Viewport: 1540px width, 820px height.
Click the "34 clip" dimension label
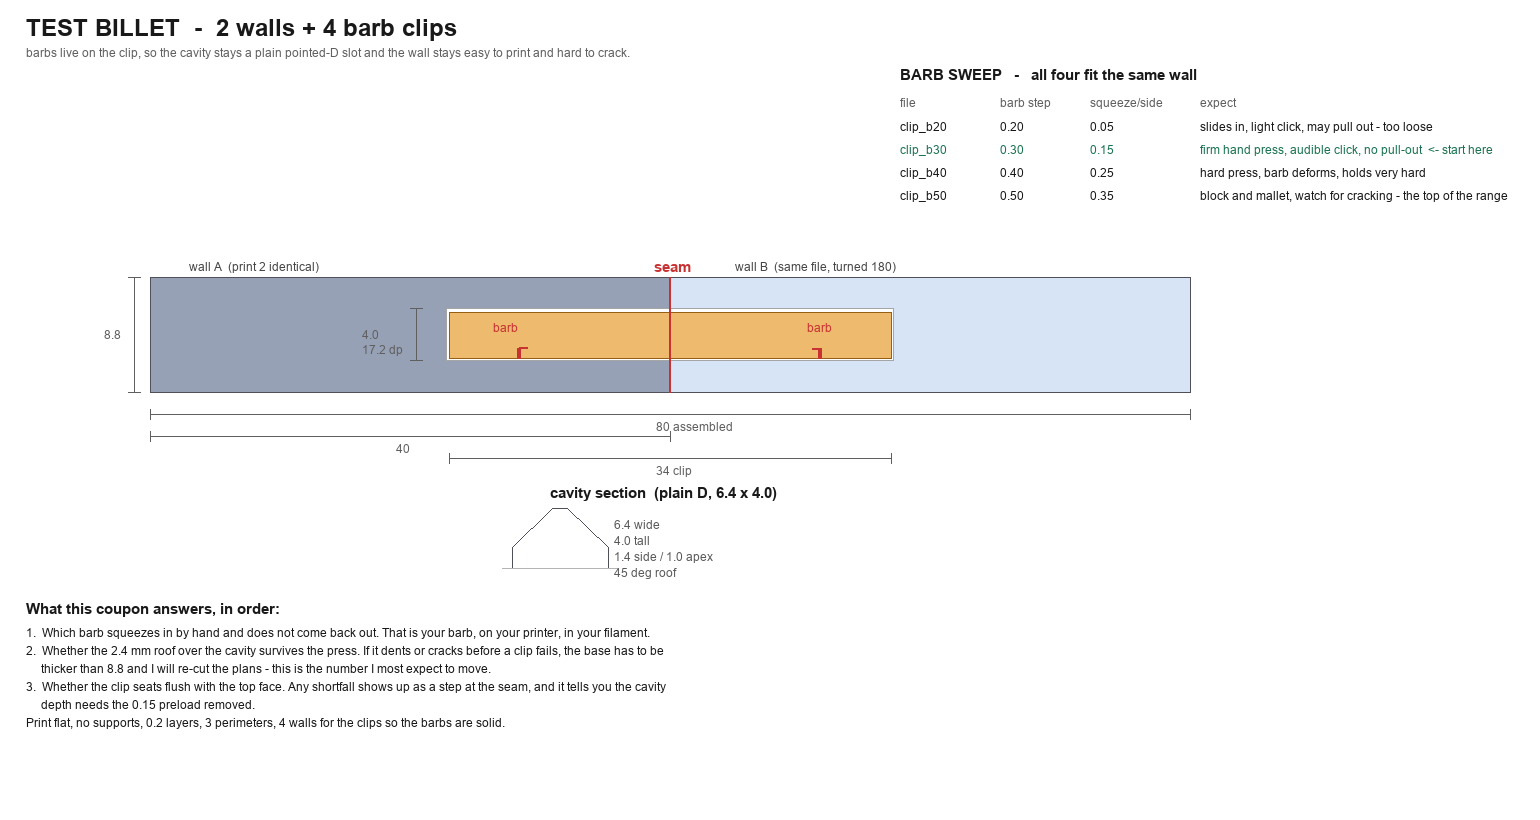click(x=673, y=471)
